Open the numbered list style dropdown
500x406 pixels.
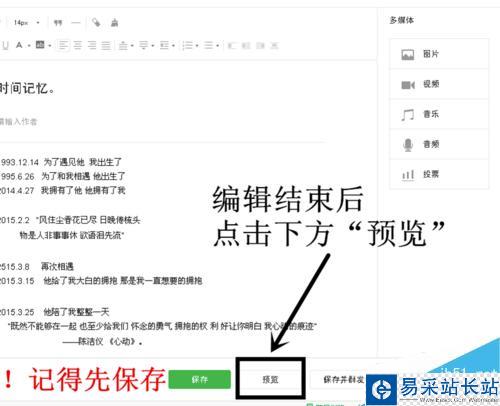tap(197, 46)
